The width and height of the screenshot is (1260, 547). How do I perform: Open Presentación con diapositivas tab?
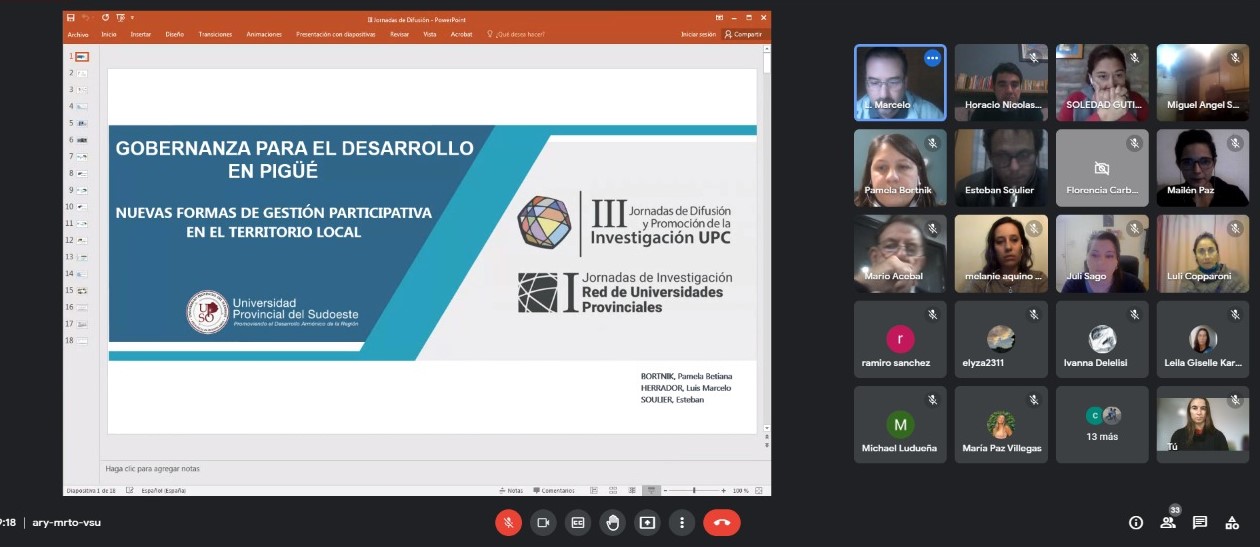click(x=336, y=34)
